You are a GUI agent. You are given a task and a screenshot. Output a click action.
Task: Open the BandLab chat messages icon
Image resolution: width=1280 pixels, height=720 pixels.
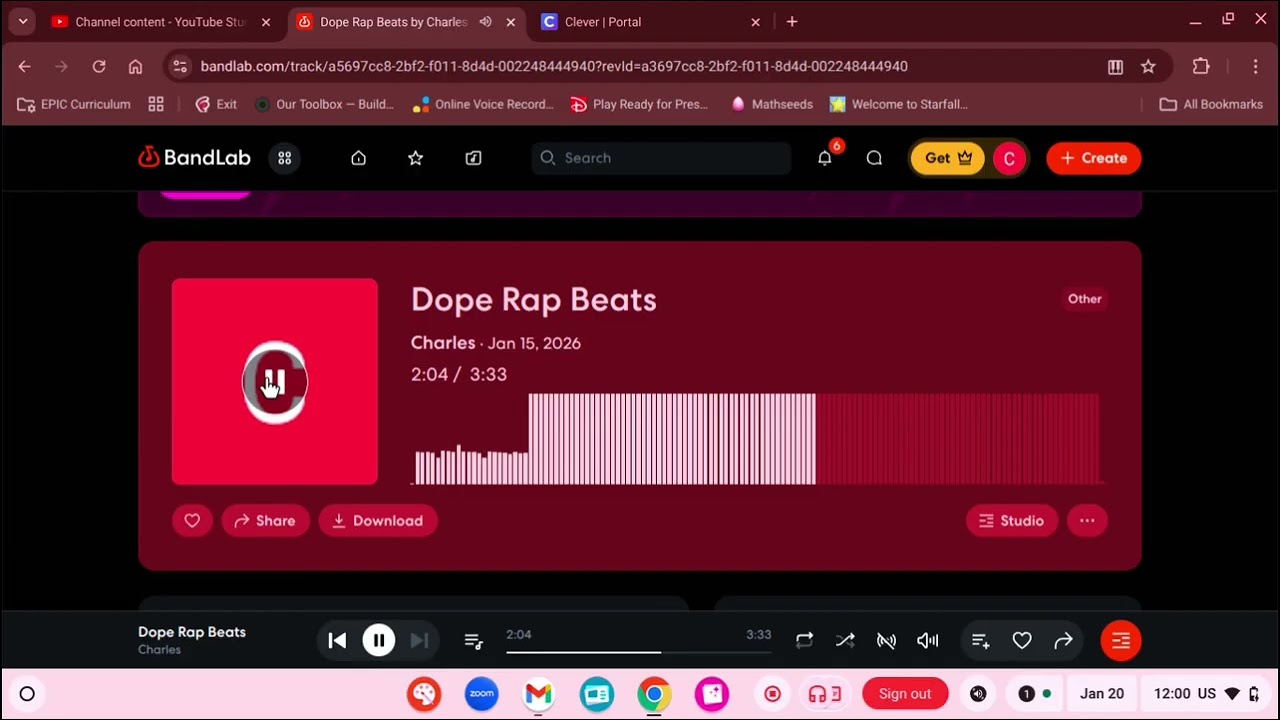pos(874,158)
